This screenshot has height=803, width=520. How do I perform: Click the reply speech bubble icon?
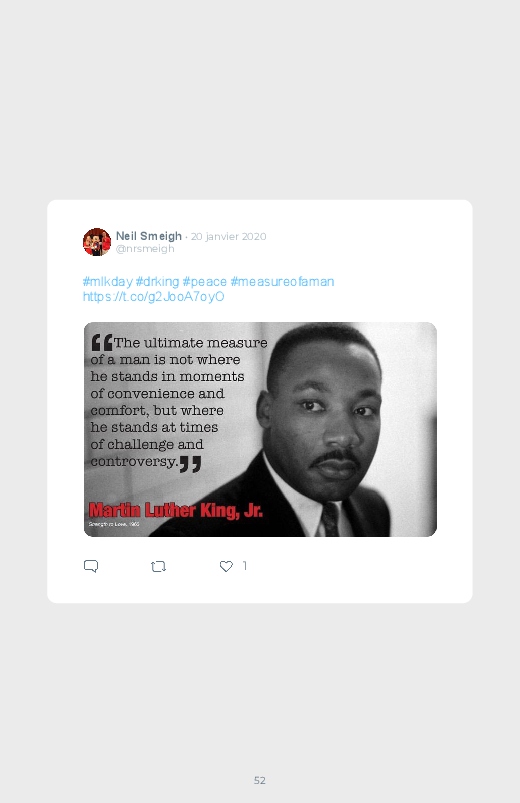tap(91, 566)
